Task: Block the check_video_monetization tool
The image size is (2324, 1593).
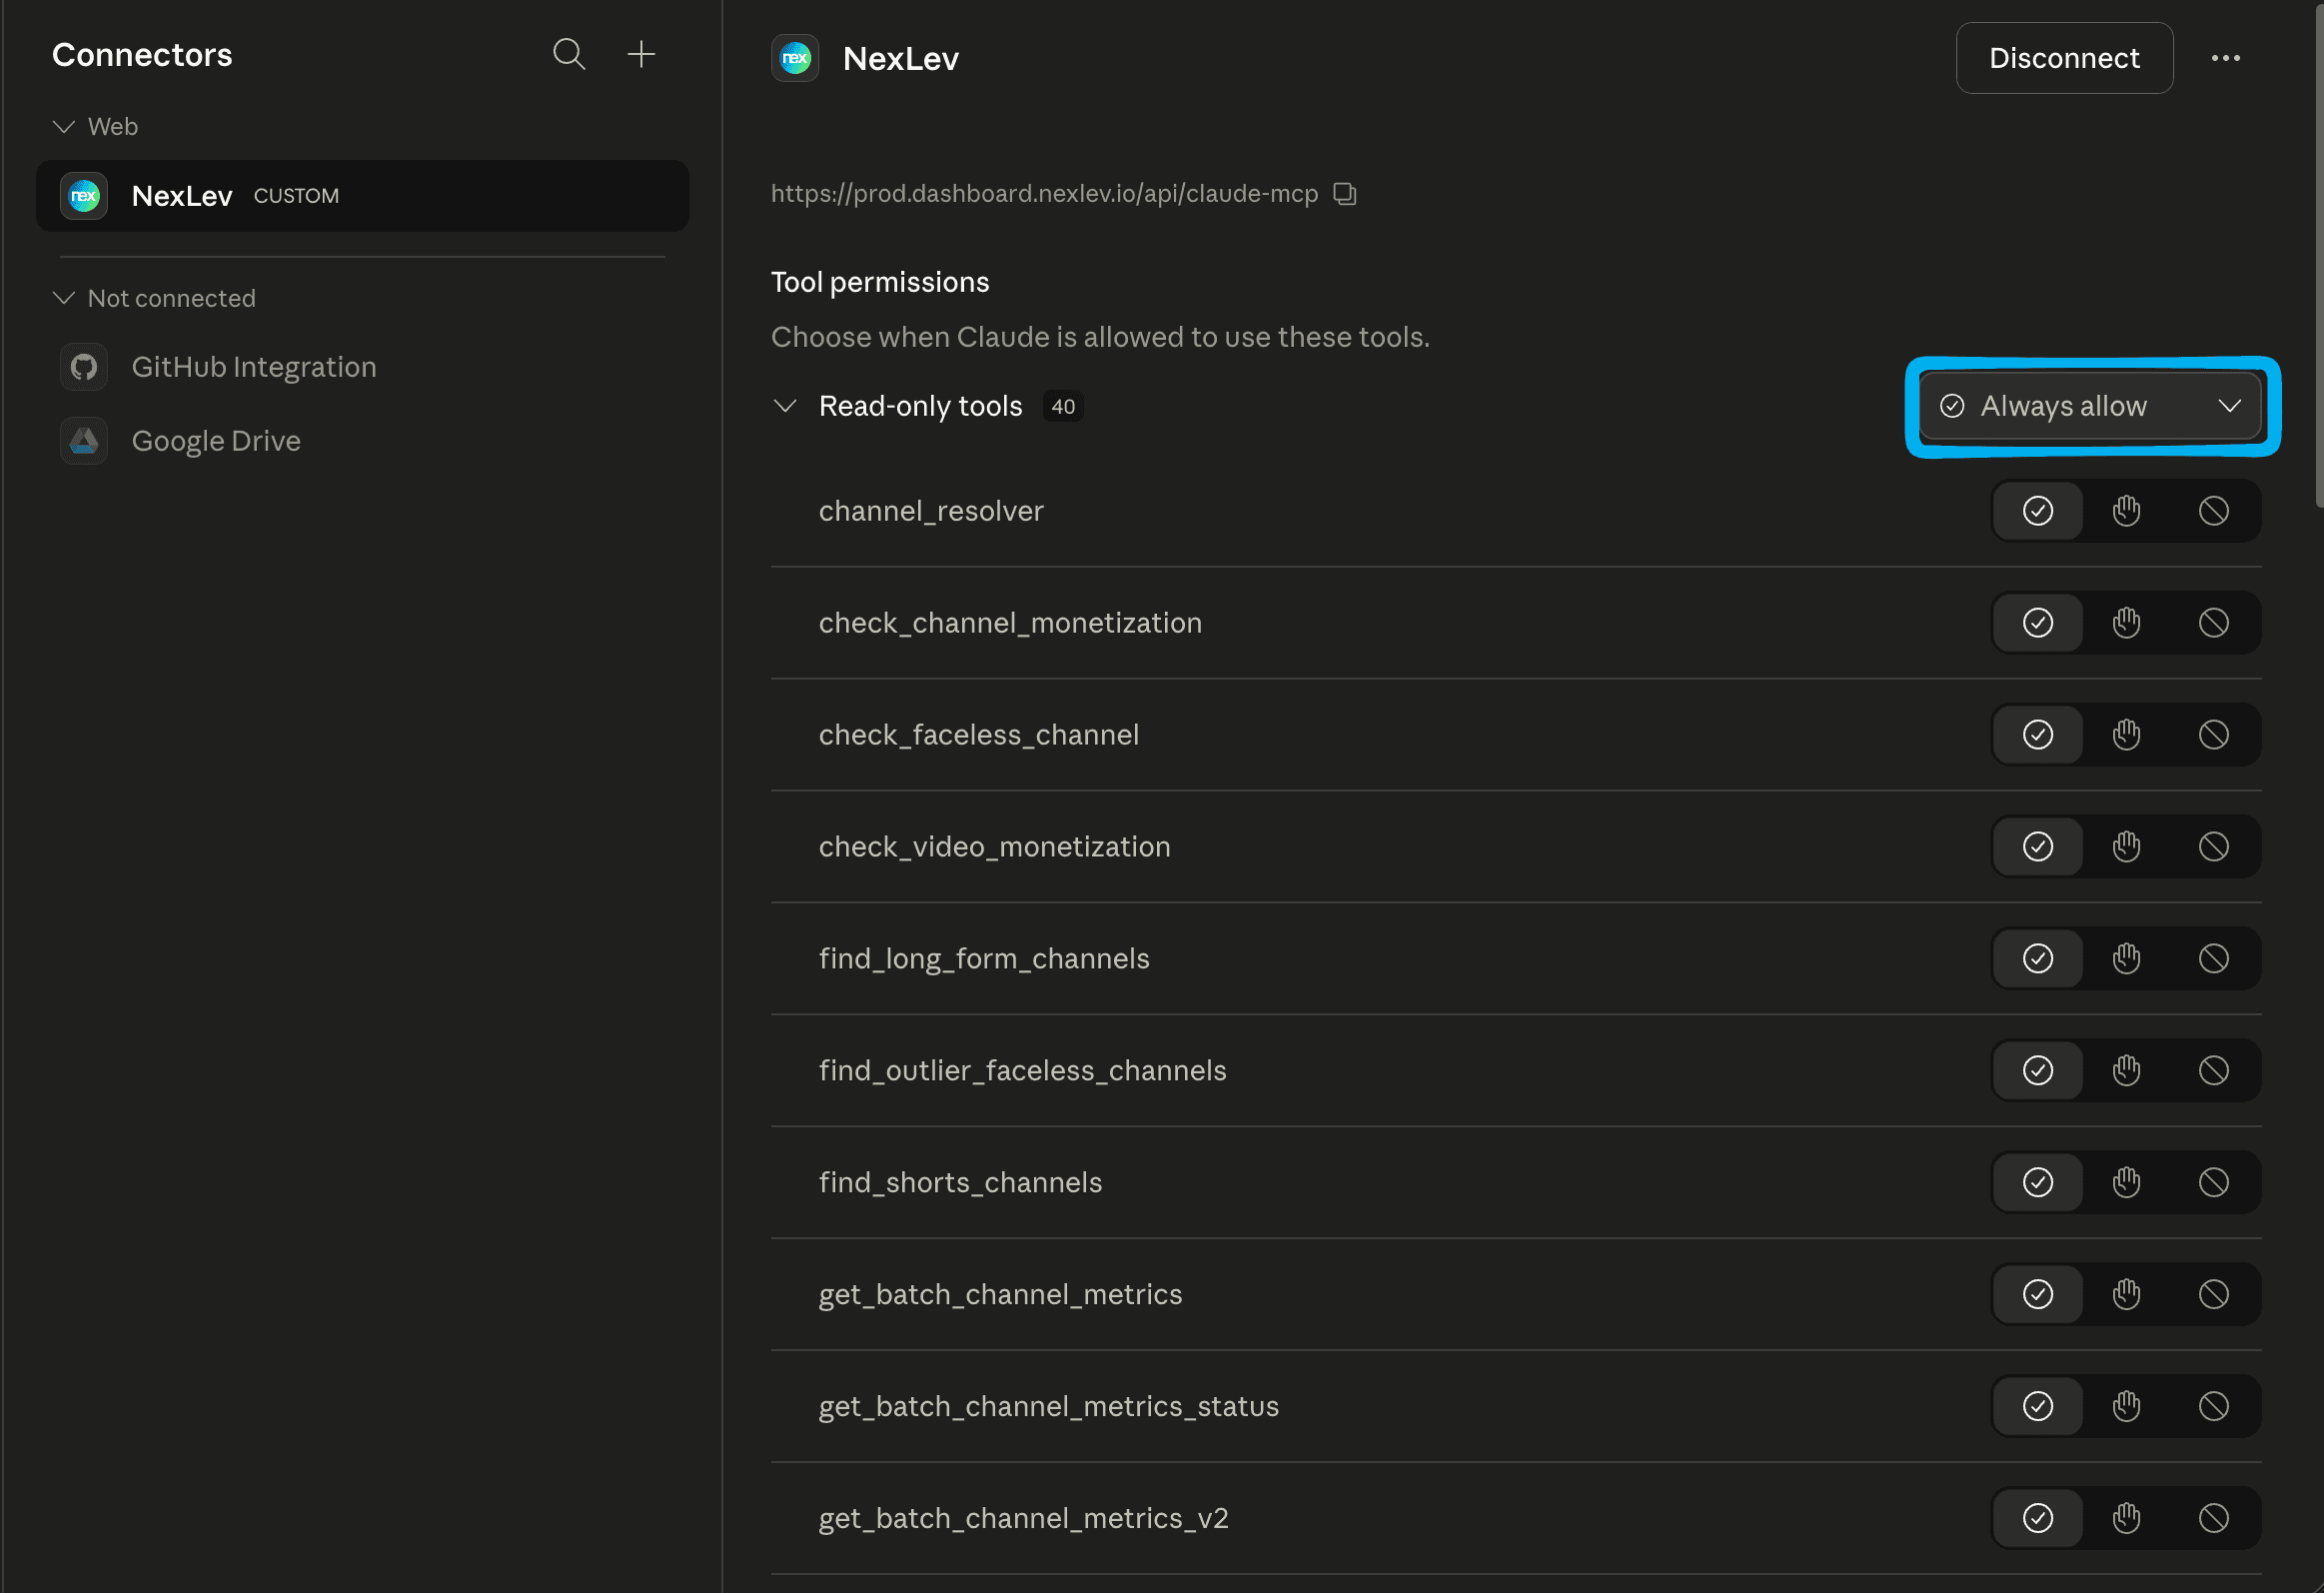Action: [x=2214, y=847]
